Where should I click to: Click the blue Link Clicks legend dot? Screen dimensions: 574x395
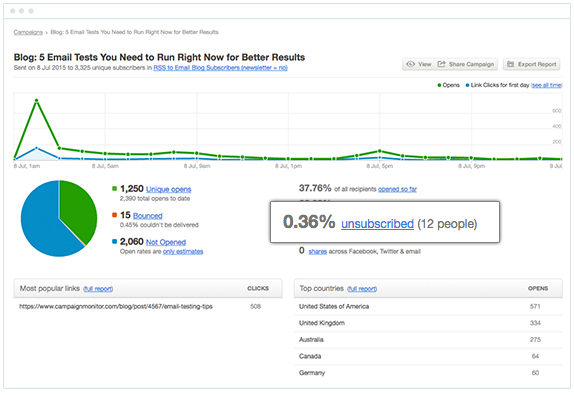pos(467,85)
